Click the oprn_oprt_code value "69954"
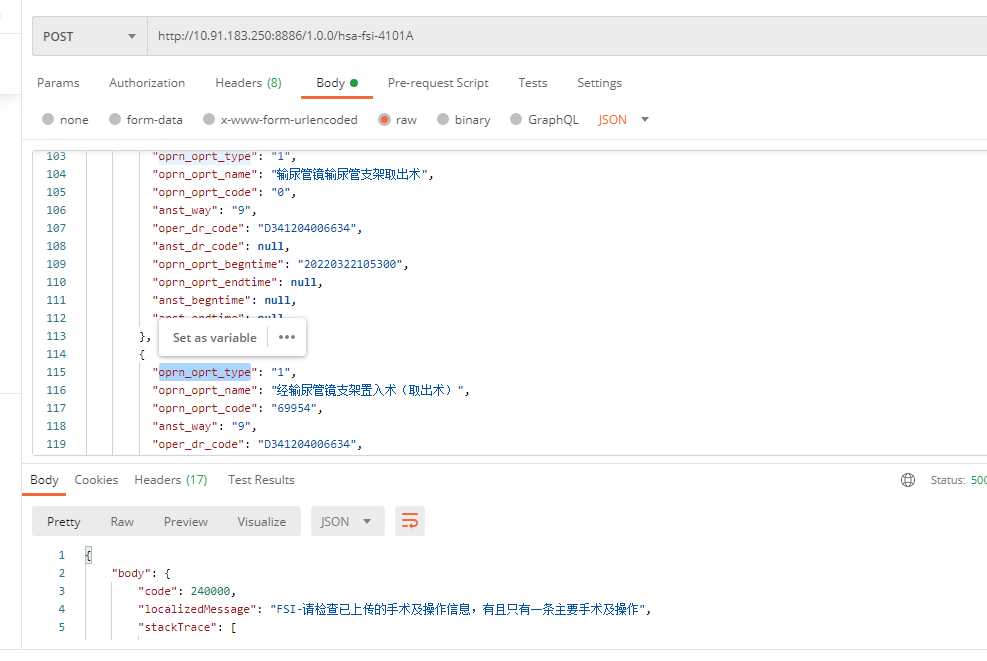987x661 pixels. pos(294,408)
